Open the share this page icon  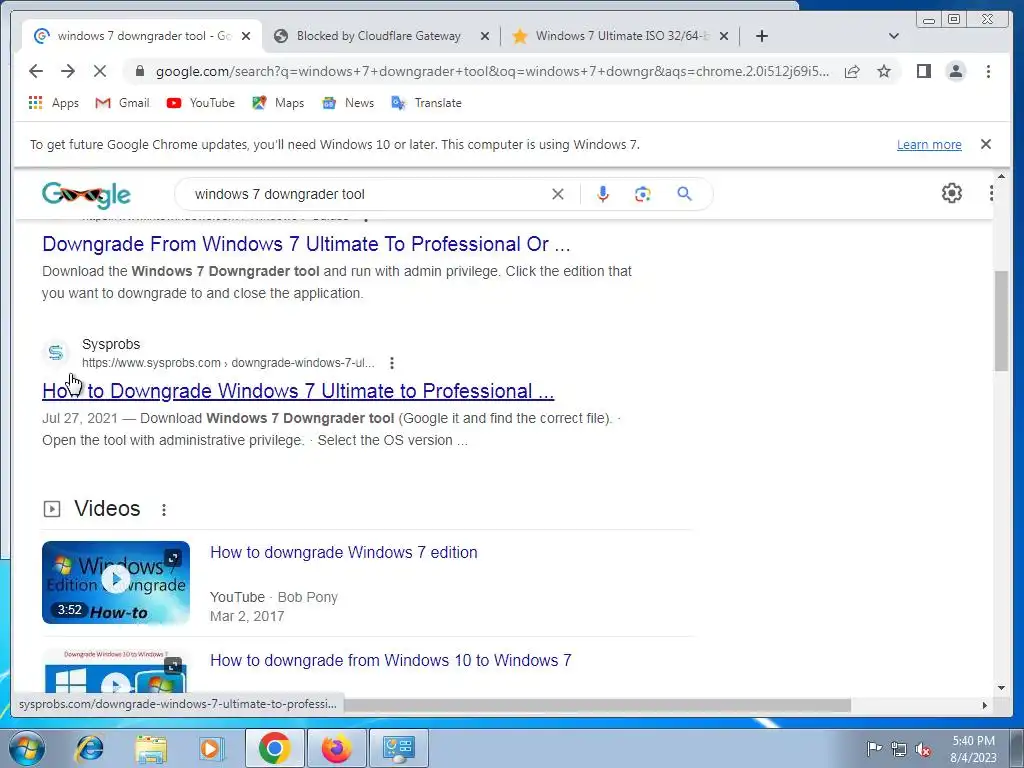coord(852,71)
